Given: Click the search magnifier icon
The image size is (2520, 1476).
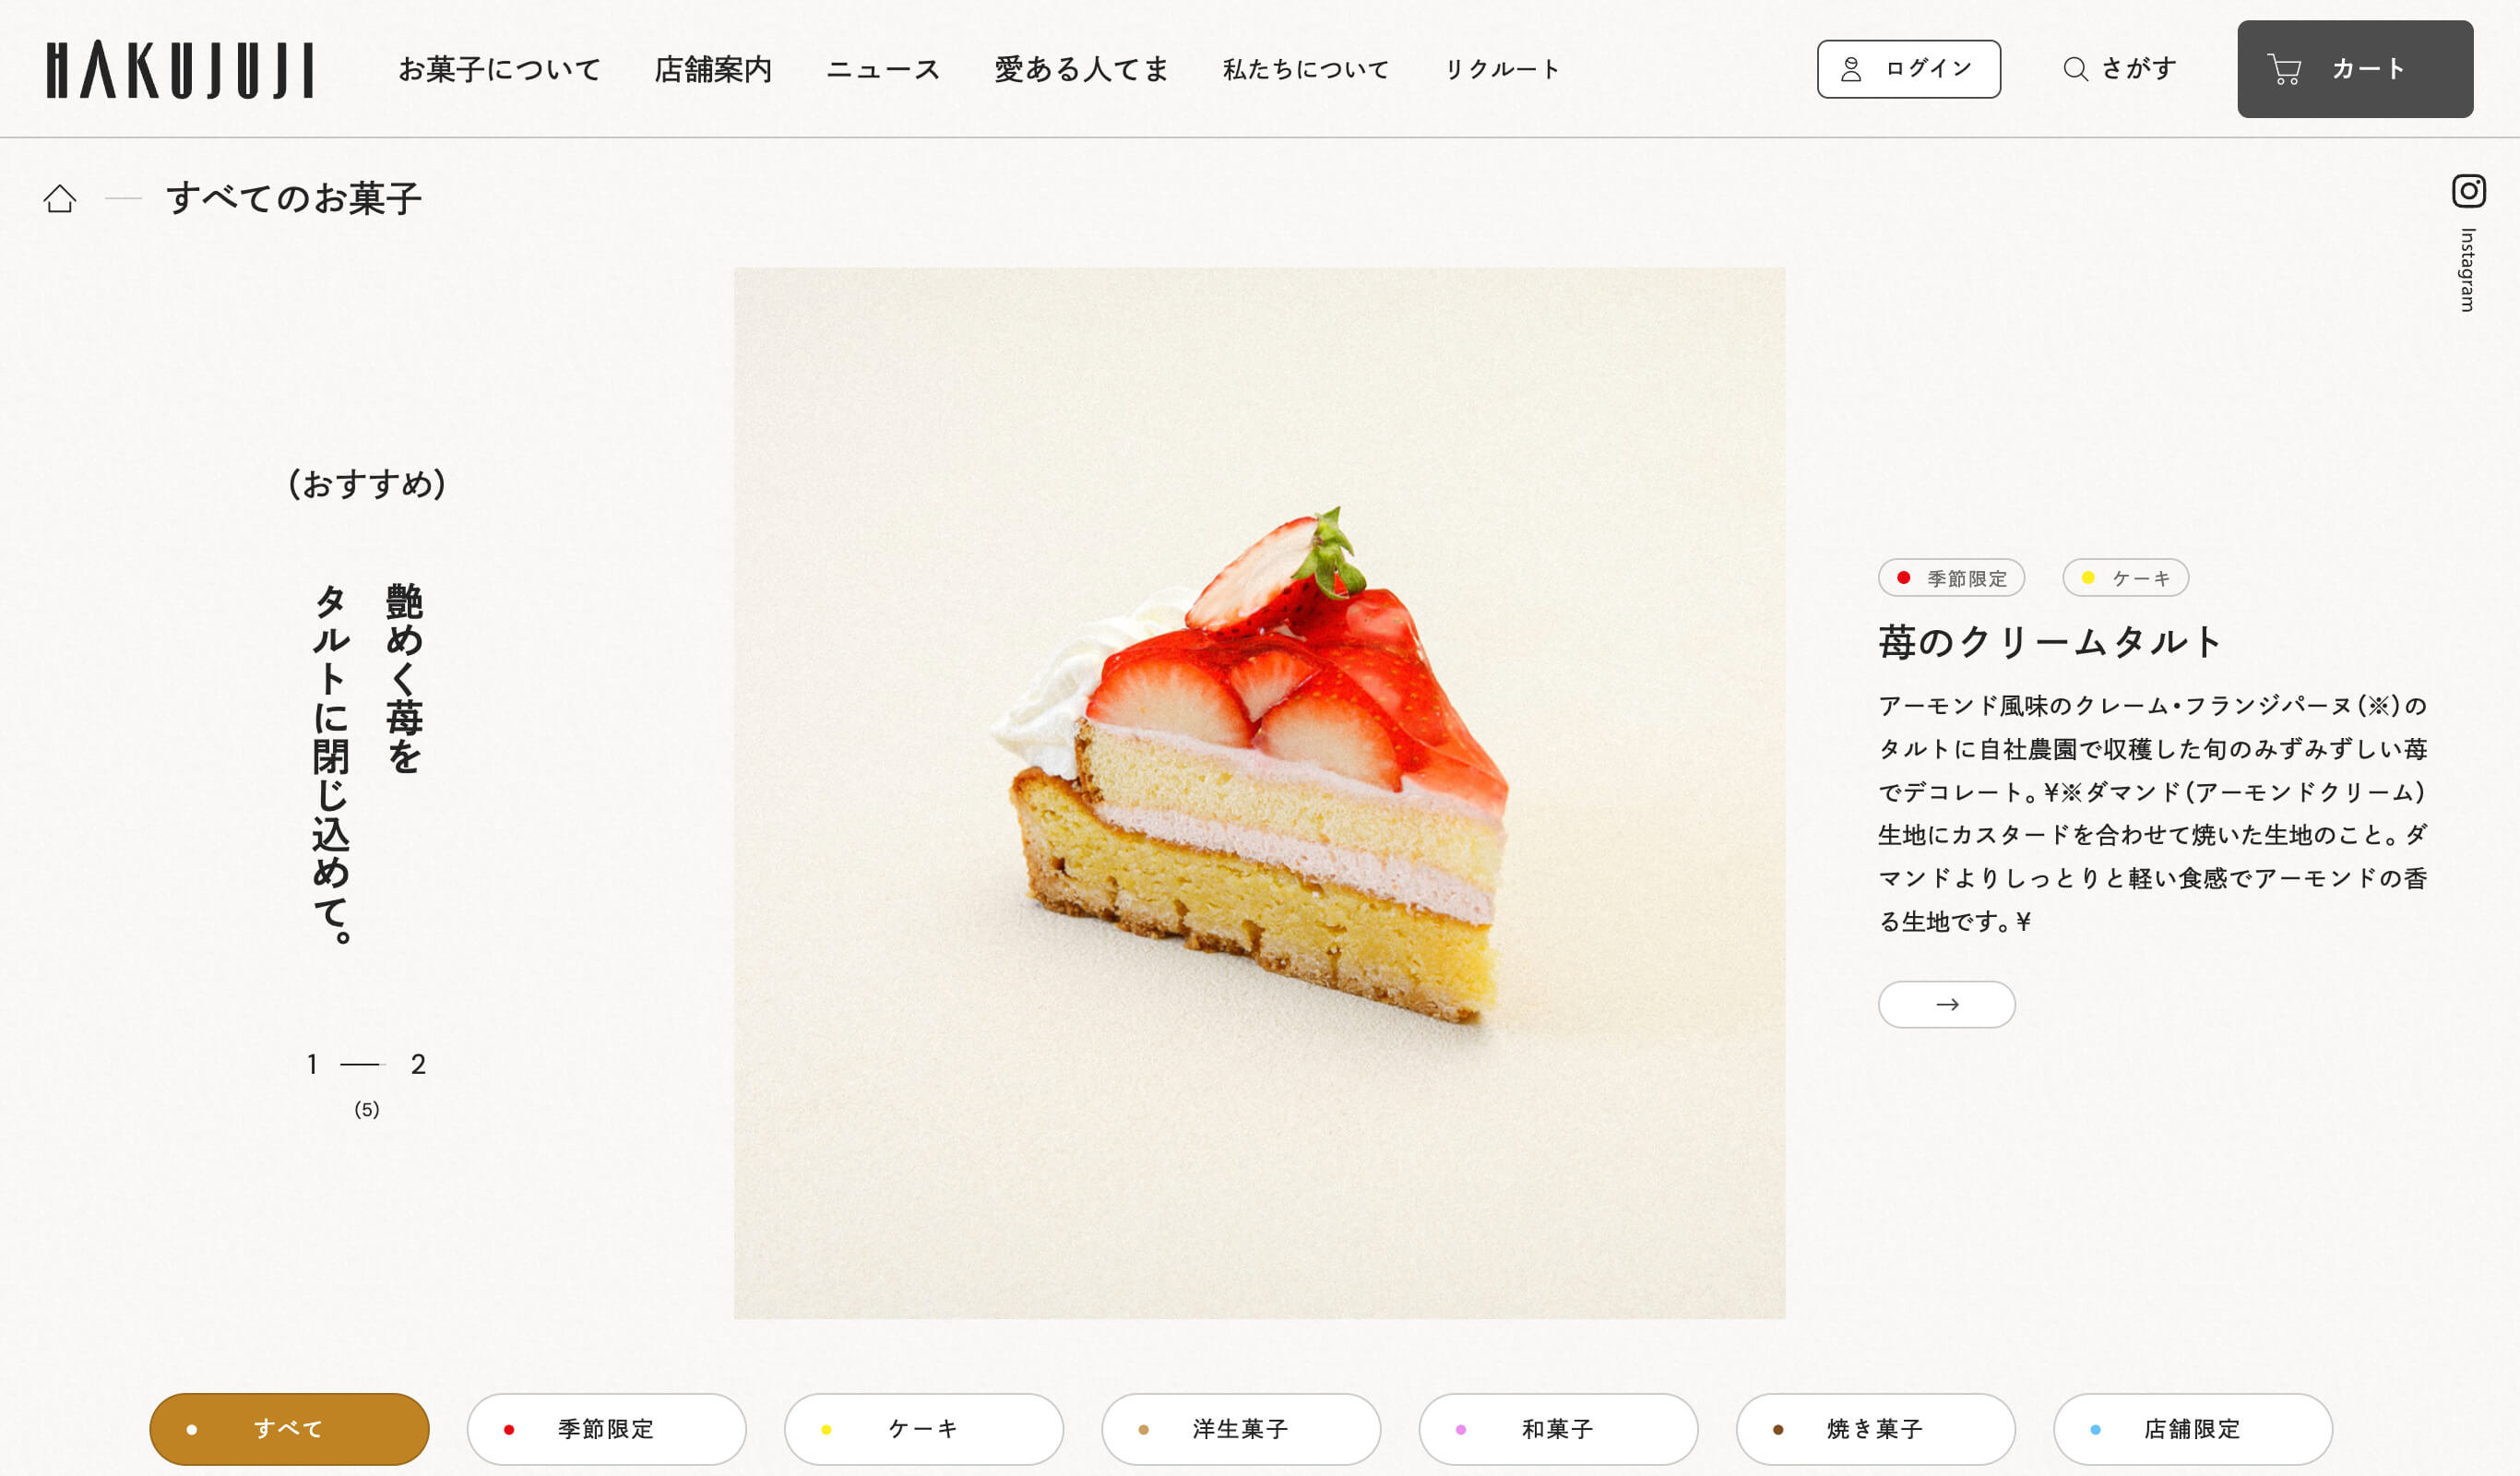Looking at the screenshot, I should pos(2075,69).
